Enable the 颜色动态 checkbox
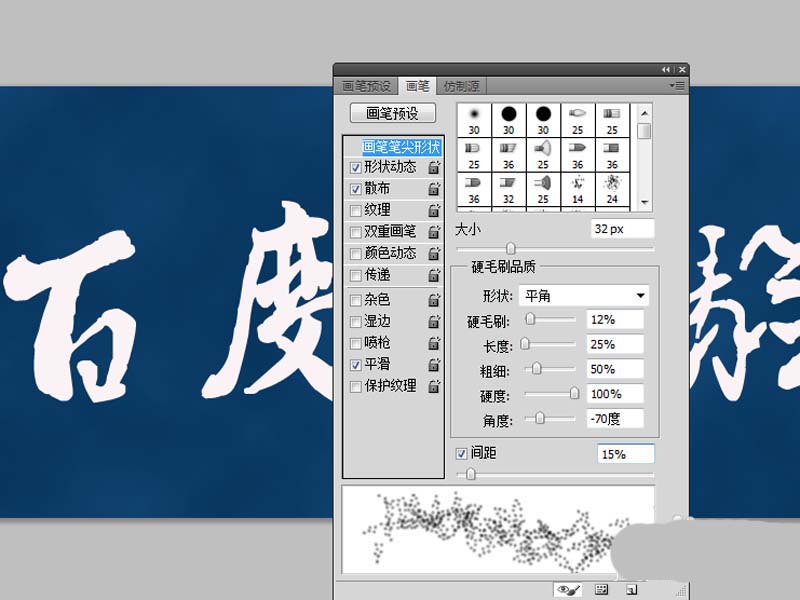 click(x=356, y=254)
